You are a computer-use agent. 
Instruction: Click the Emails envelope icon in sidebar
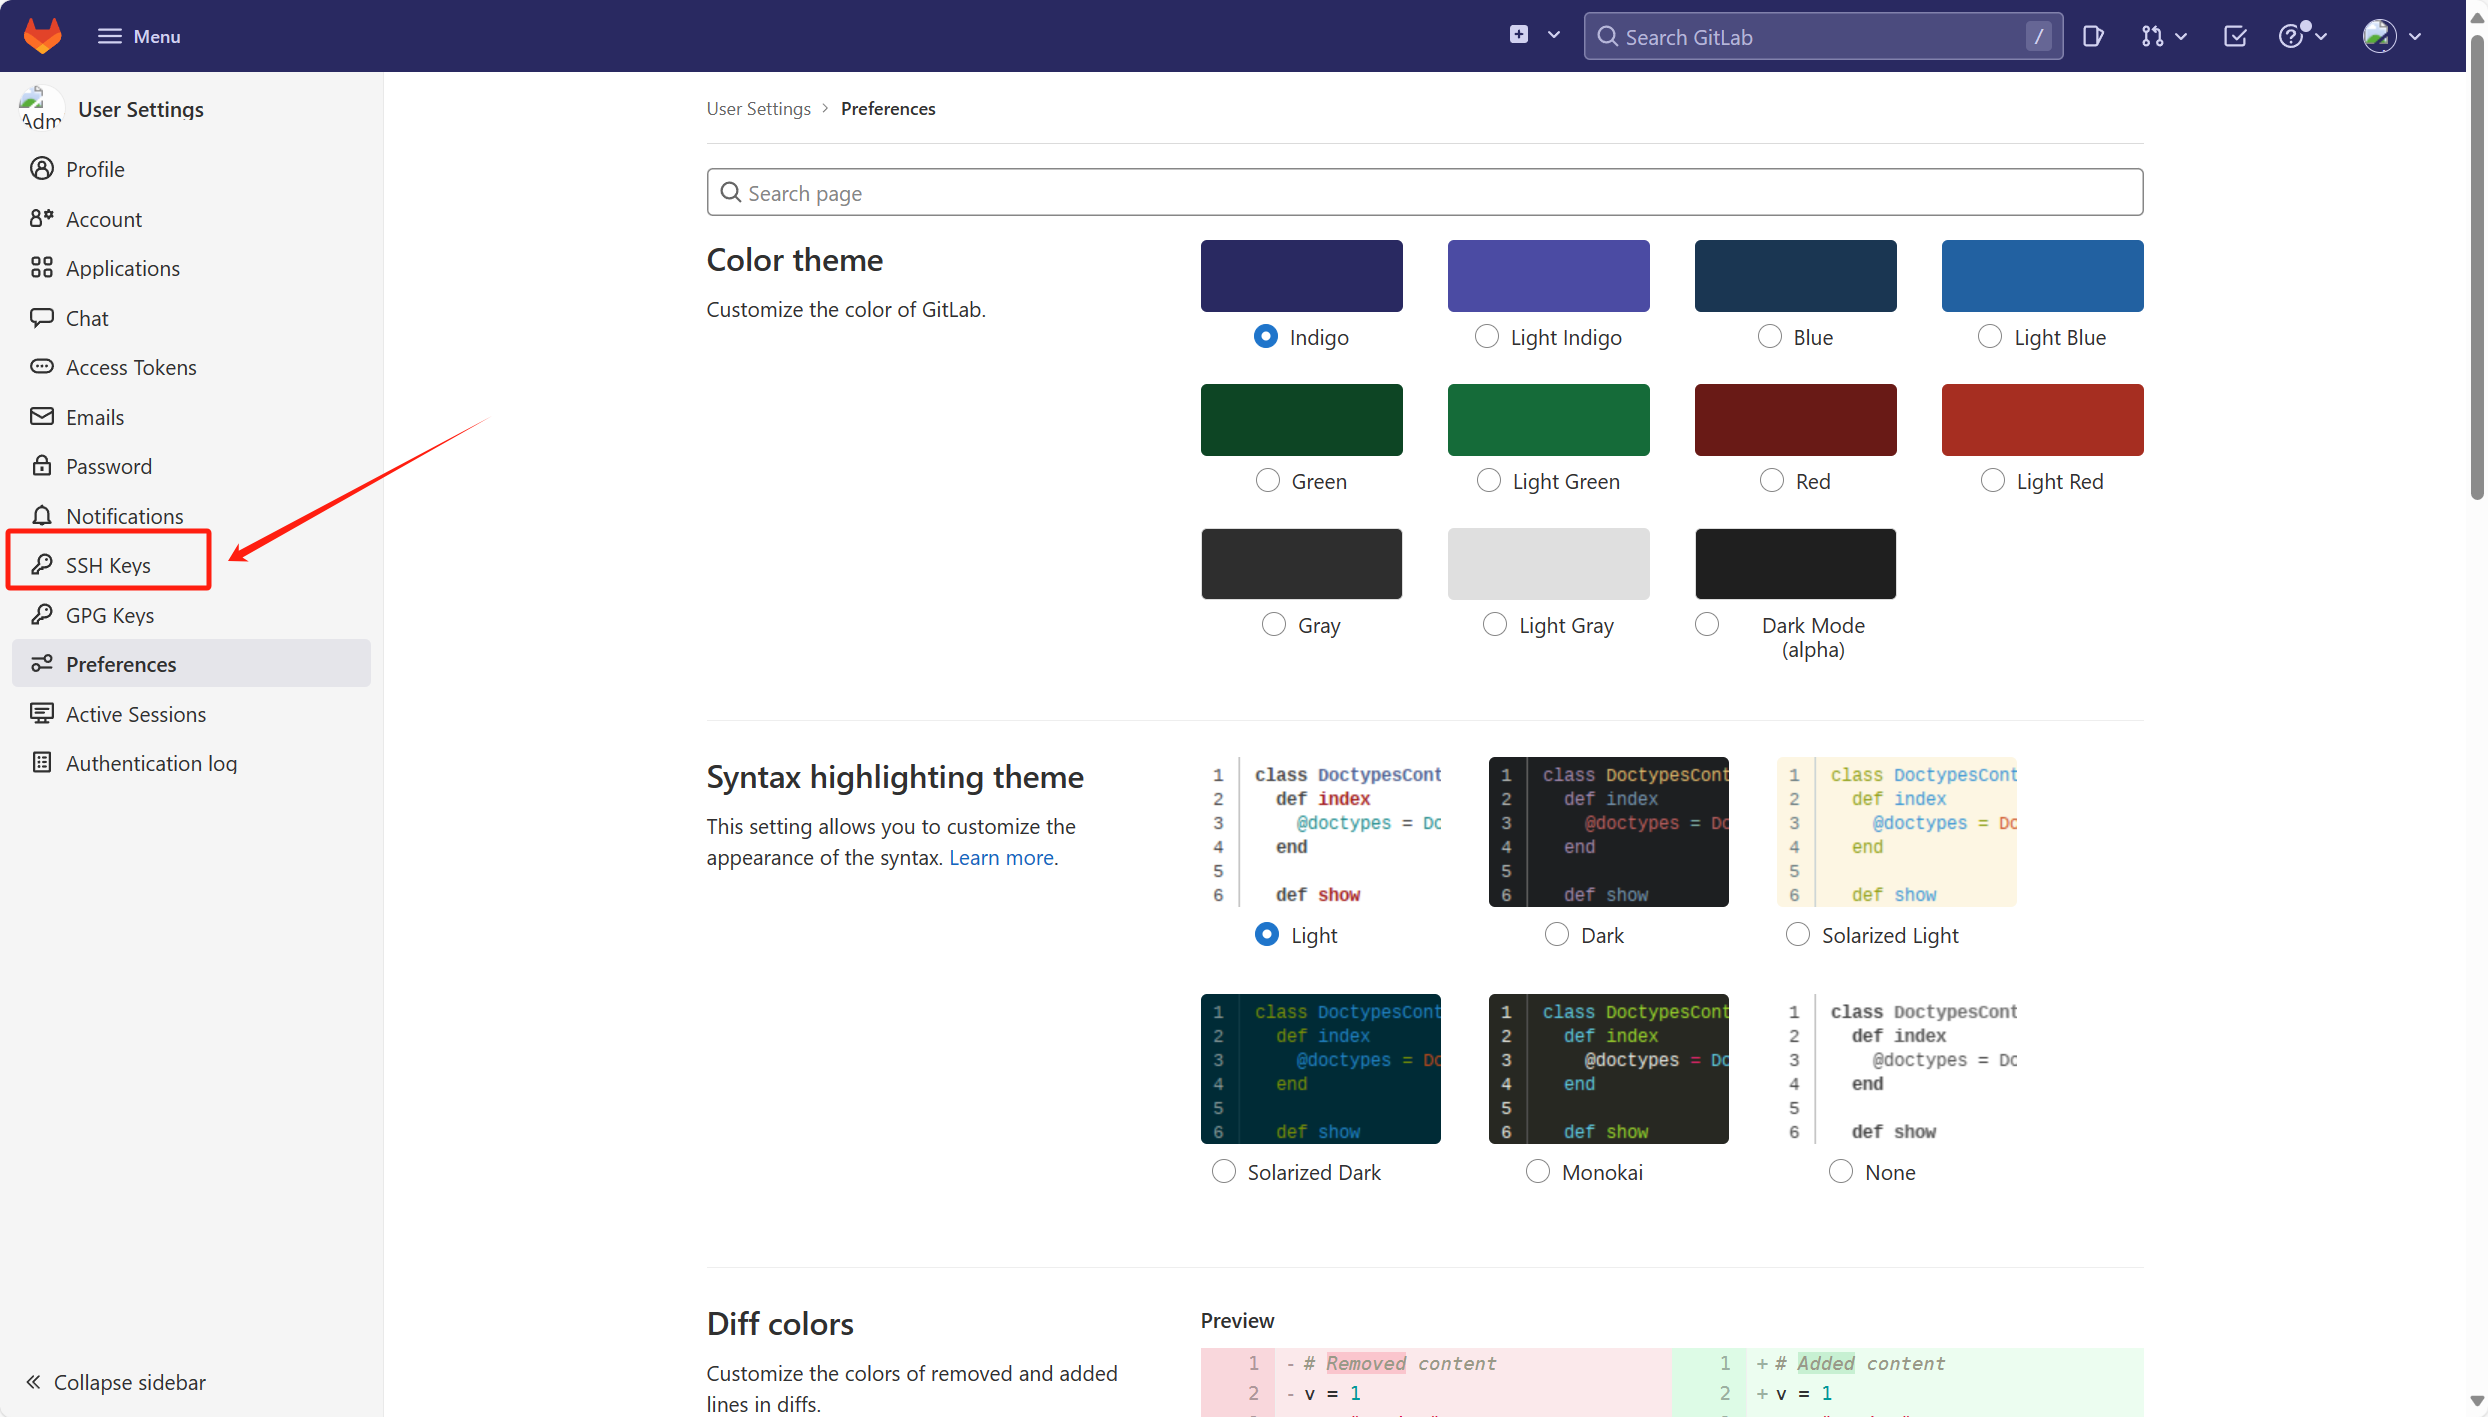(42, 417)
